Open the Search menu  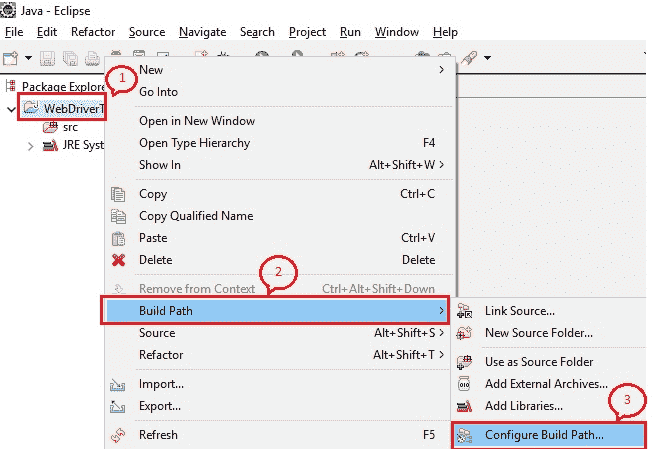(257, 32)
